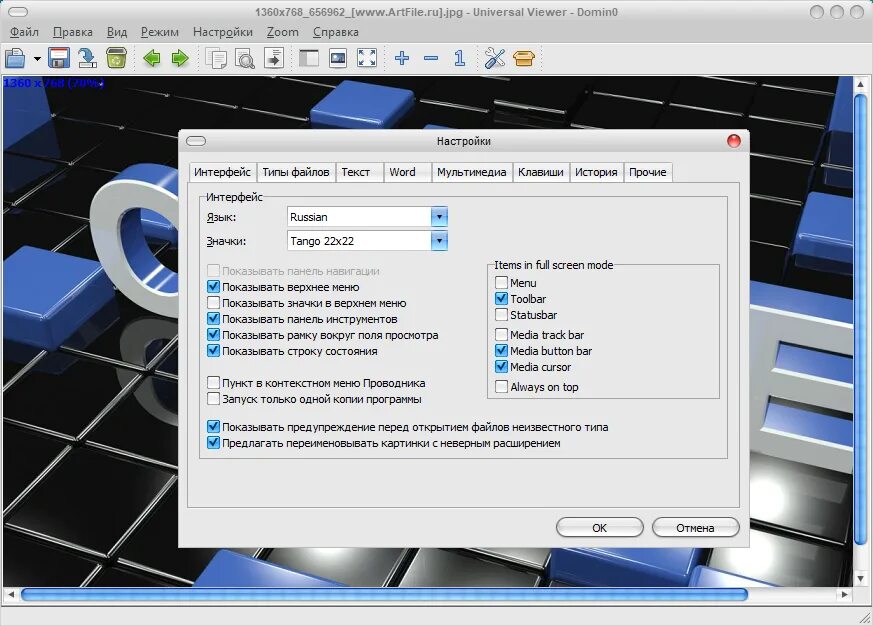The image size is (873, 626).
Task: Switch to the Клавиши tab
Action: coord(541,173)
